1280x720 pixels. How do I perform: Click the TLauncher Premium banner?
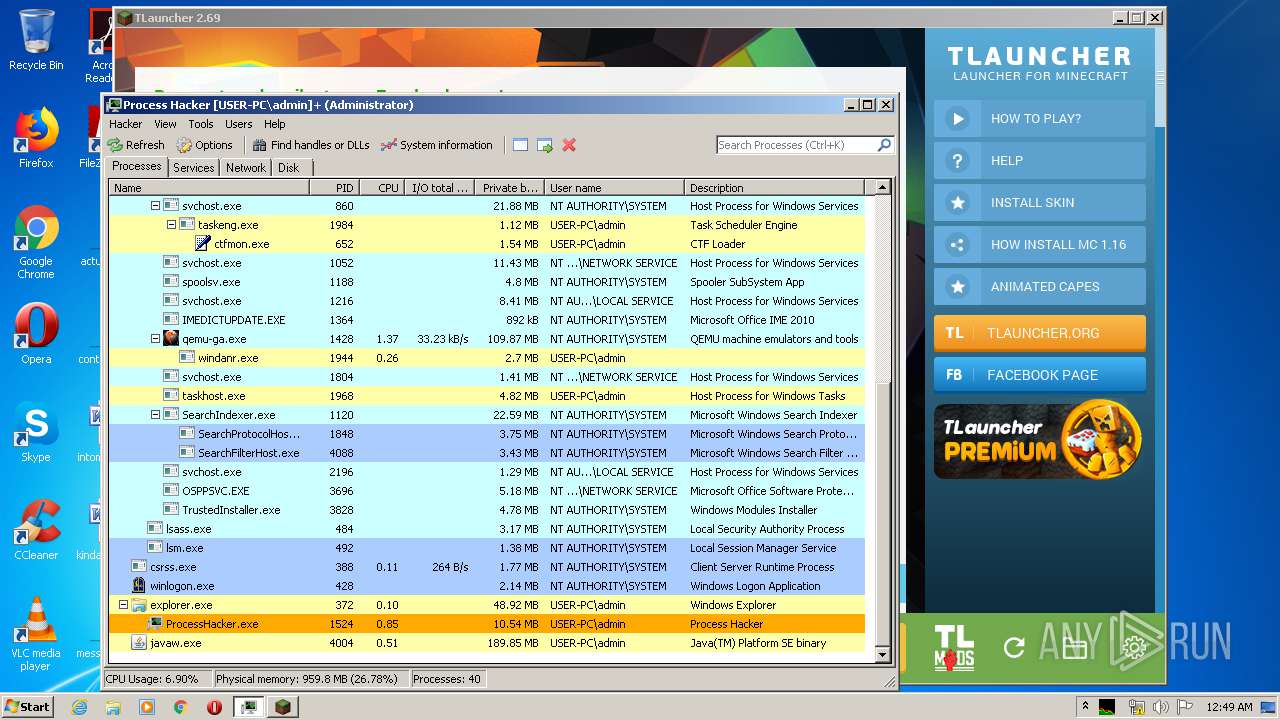tap(1040, 440)
